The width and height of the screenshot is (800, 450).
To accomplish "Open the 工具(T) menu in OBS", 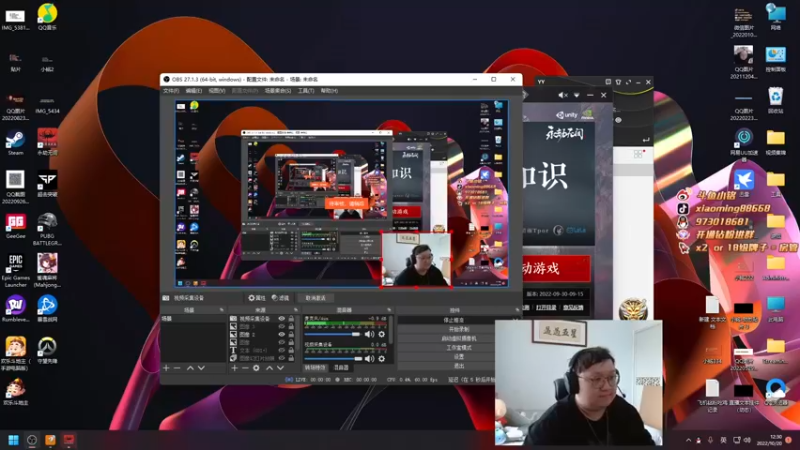I will pyautogui.click(x=306, y=91).
